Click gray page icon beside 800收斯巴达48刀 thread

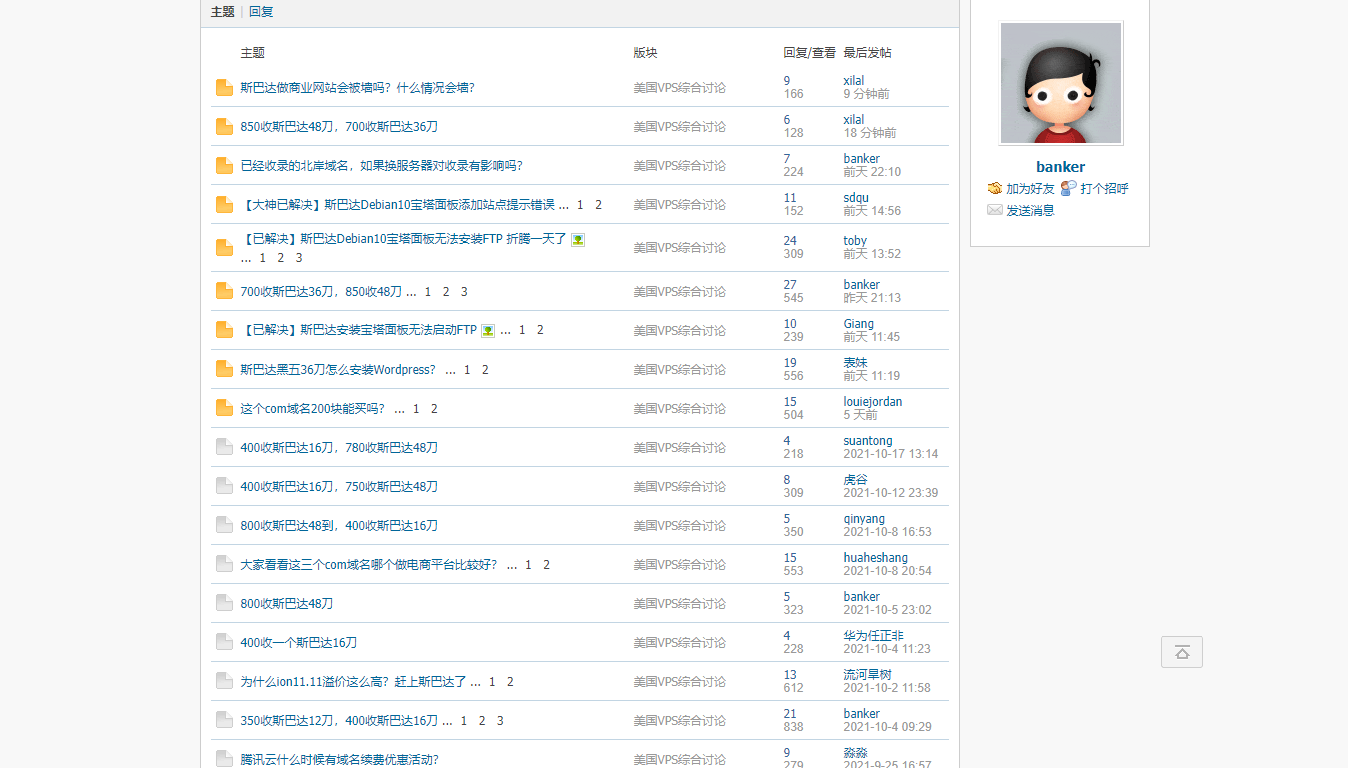pyautogui.click(x=224, y=604)
